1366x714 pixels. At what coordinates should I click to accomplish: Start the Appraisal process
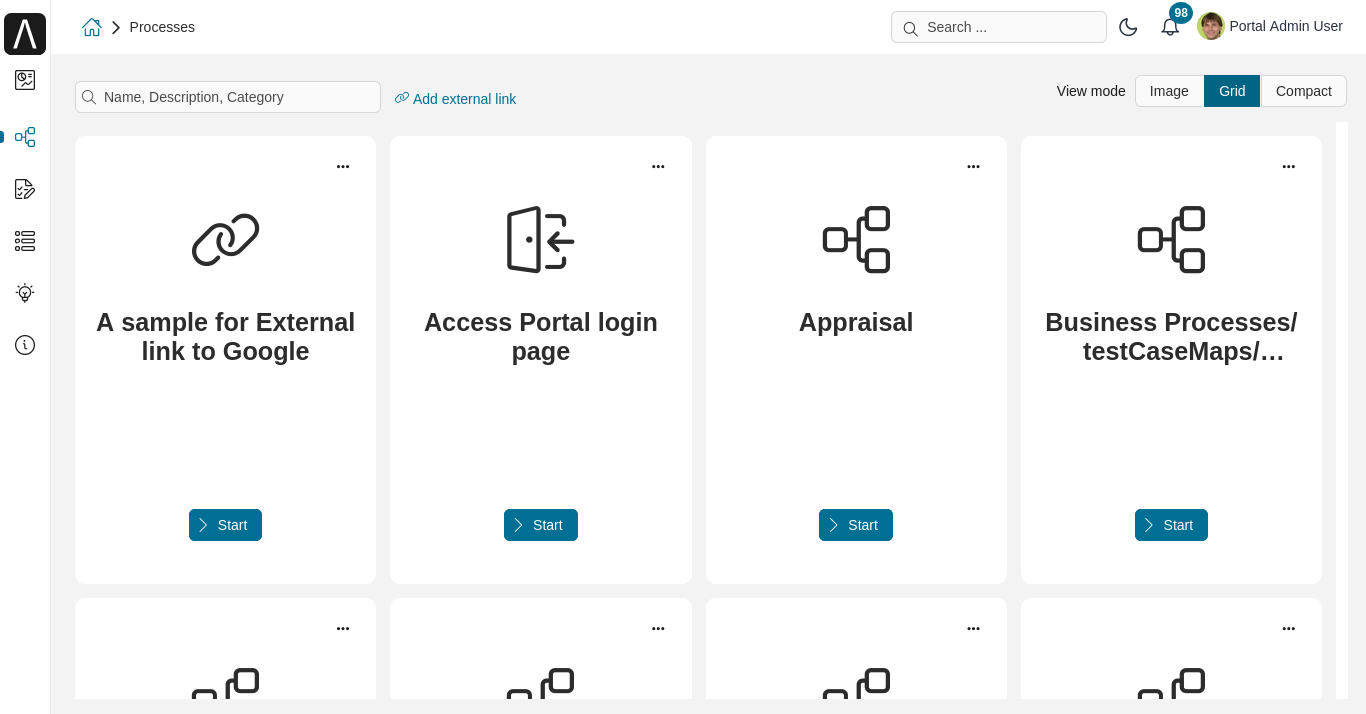856,525
